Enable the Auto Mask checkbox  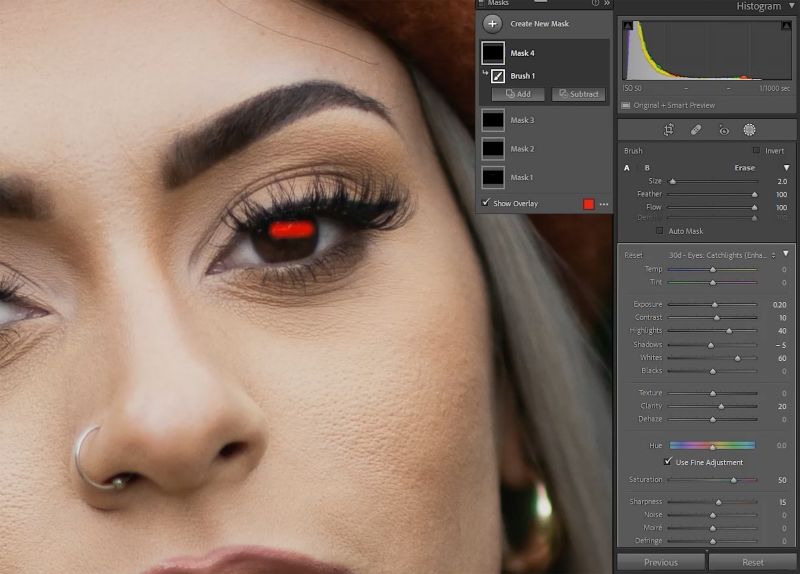660,231
